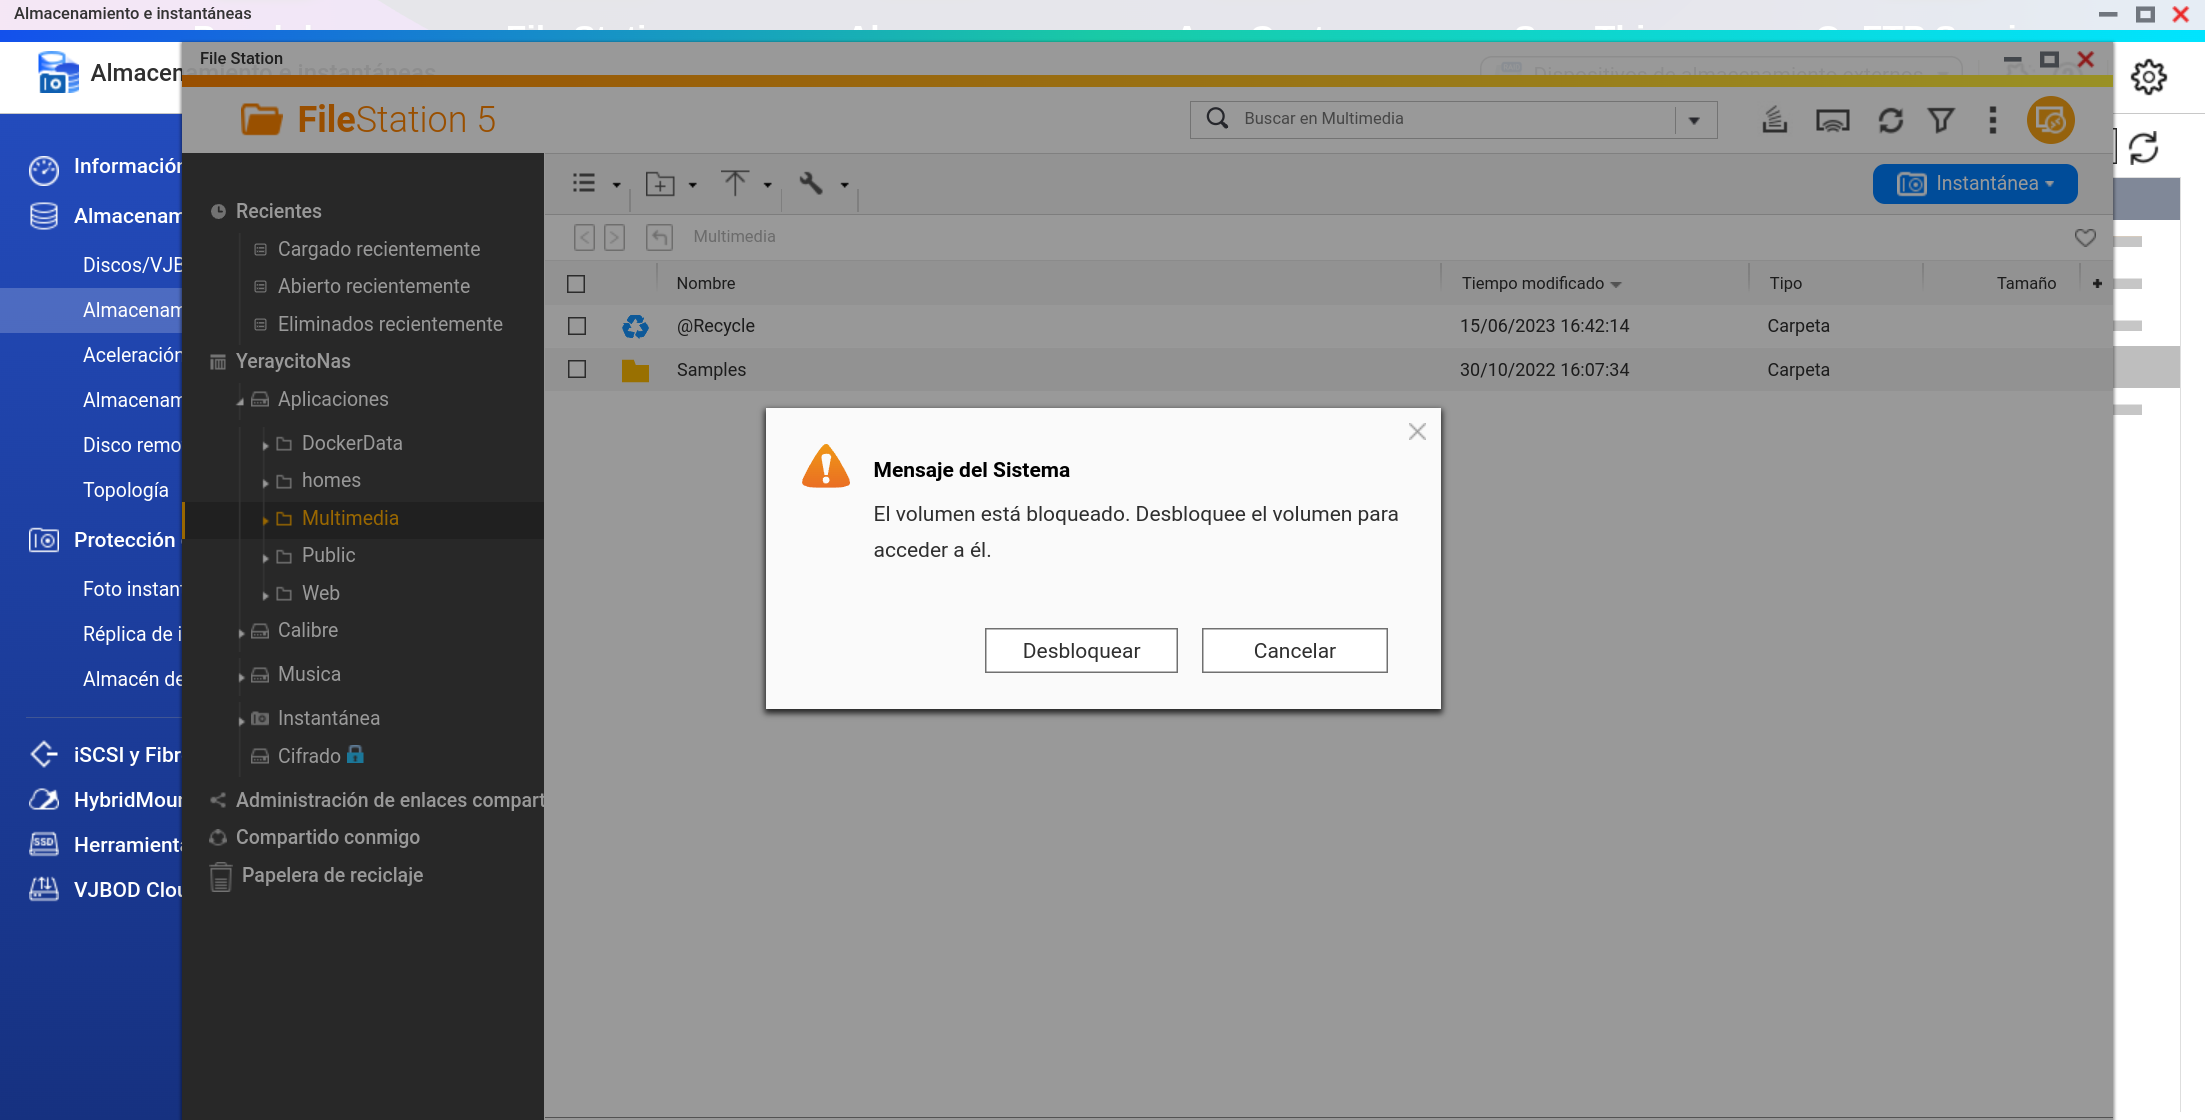The width and height of the screenshot is (2205, 1120).
Task: Open the filter funnel icon
Action: click(x=1941, y=121)
